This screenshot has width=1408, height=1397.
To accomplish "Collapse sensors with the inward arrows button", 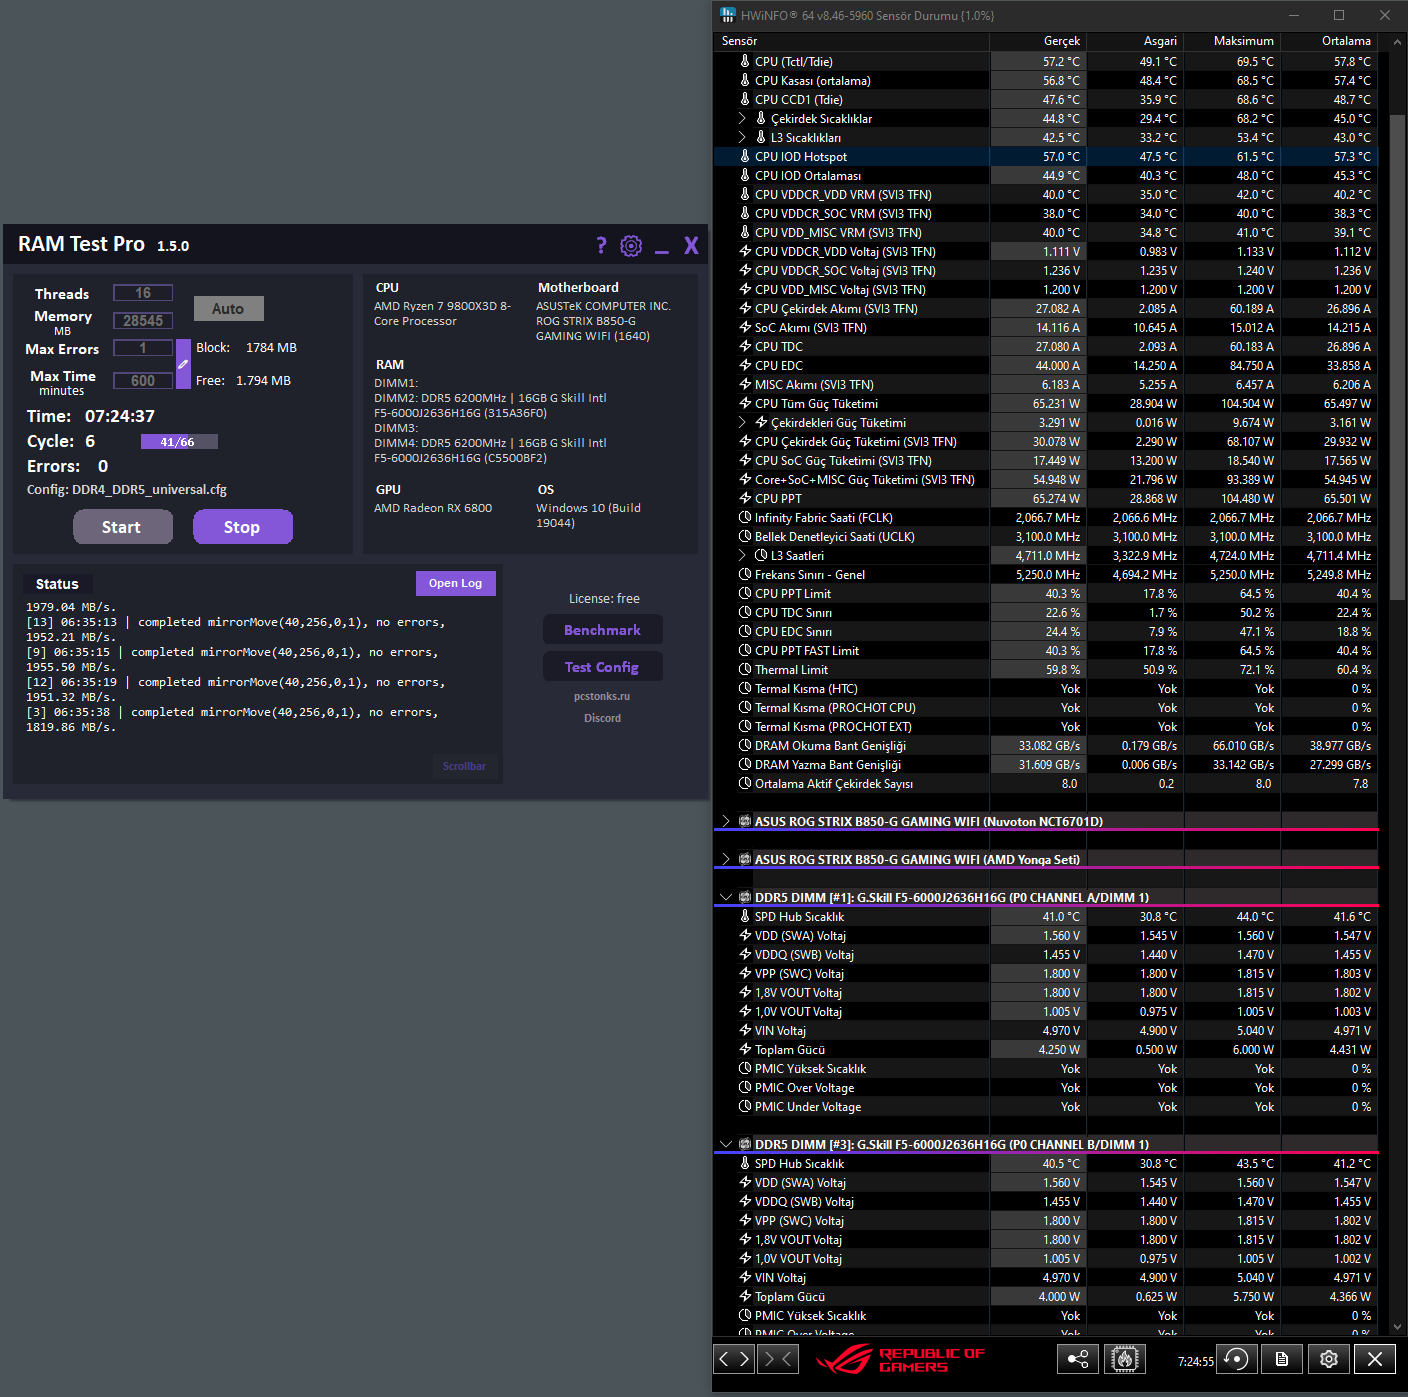I will (777, 1358).
